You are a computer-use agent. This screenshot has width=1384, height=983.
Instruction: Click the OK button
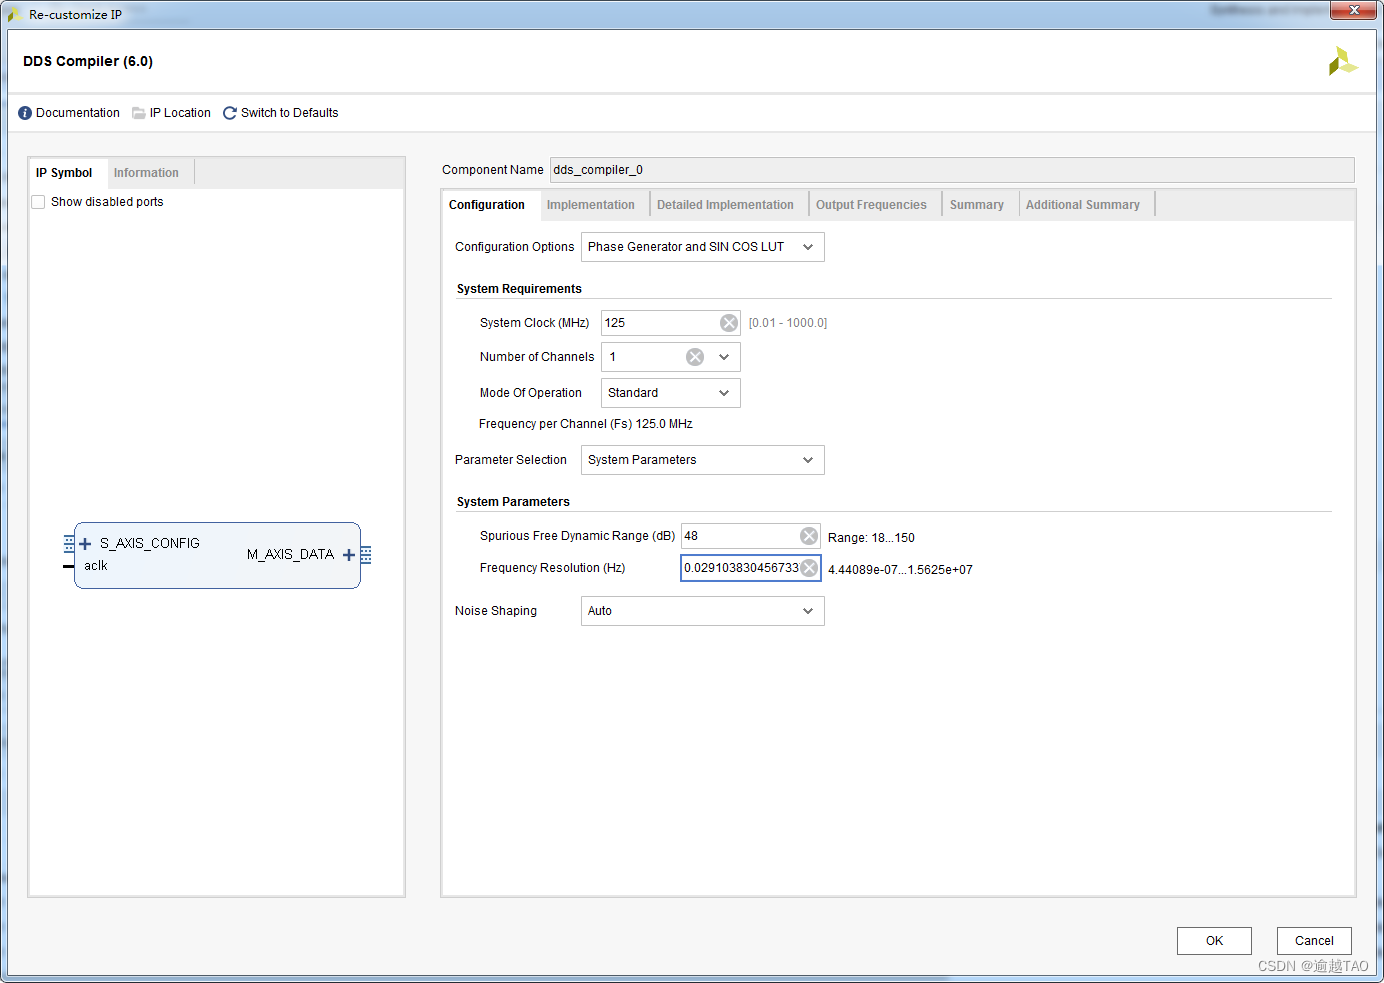(x=1214, y=941)
